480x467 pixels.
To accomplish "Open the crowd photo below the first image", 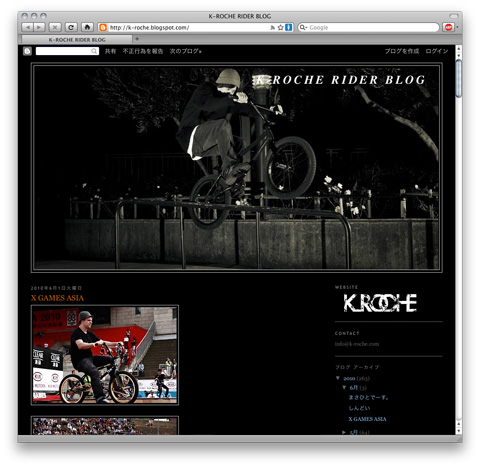I will pos(105,426).
